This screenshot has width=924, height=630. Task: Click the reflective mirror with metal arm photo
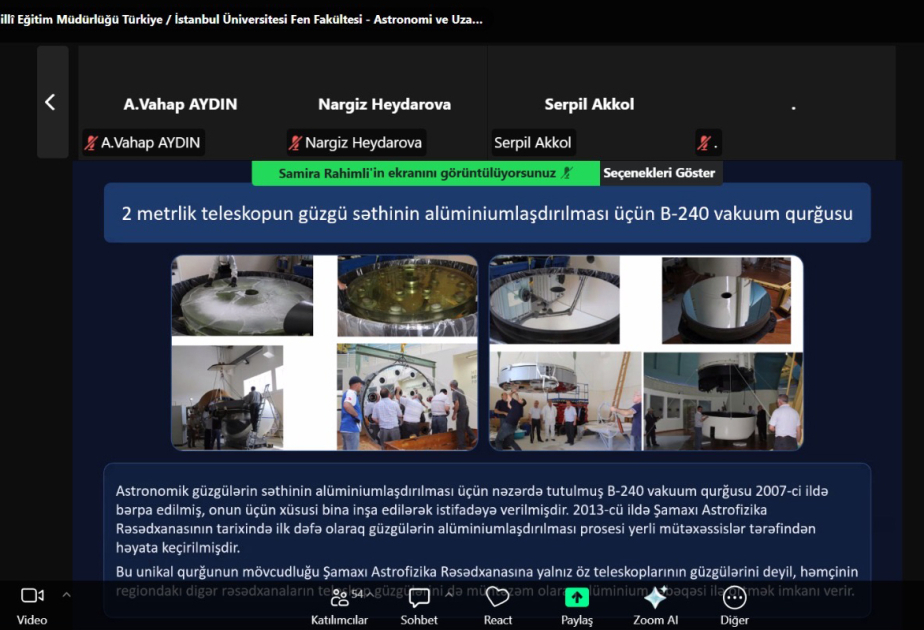click(555, 299)
